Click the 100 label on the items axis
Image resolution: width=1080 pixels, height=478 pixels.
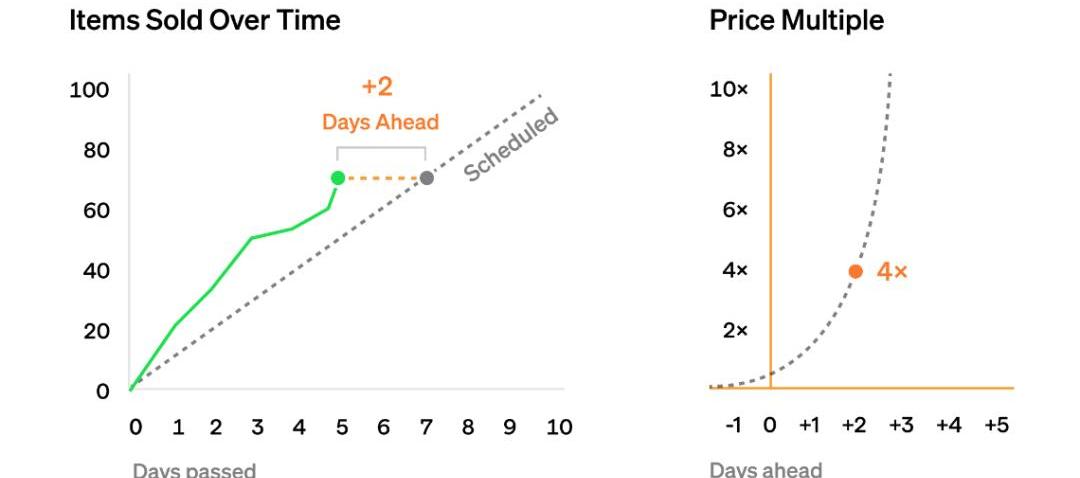pyautogui.click(x=89, y=91)
